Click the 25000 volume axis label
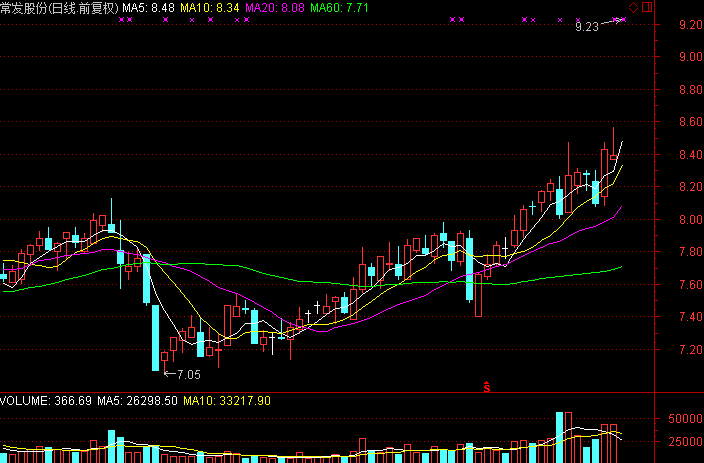This screenshot has height=463, width=704. tap(685, 442)
